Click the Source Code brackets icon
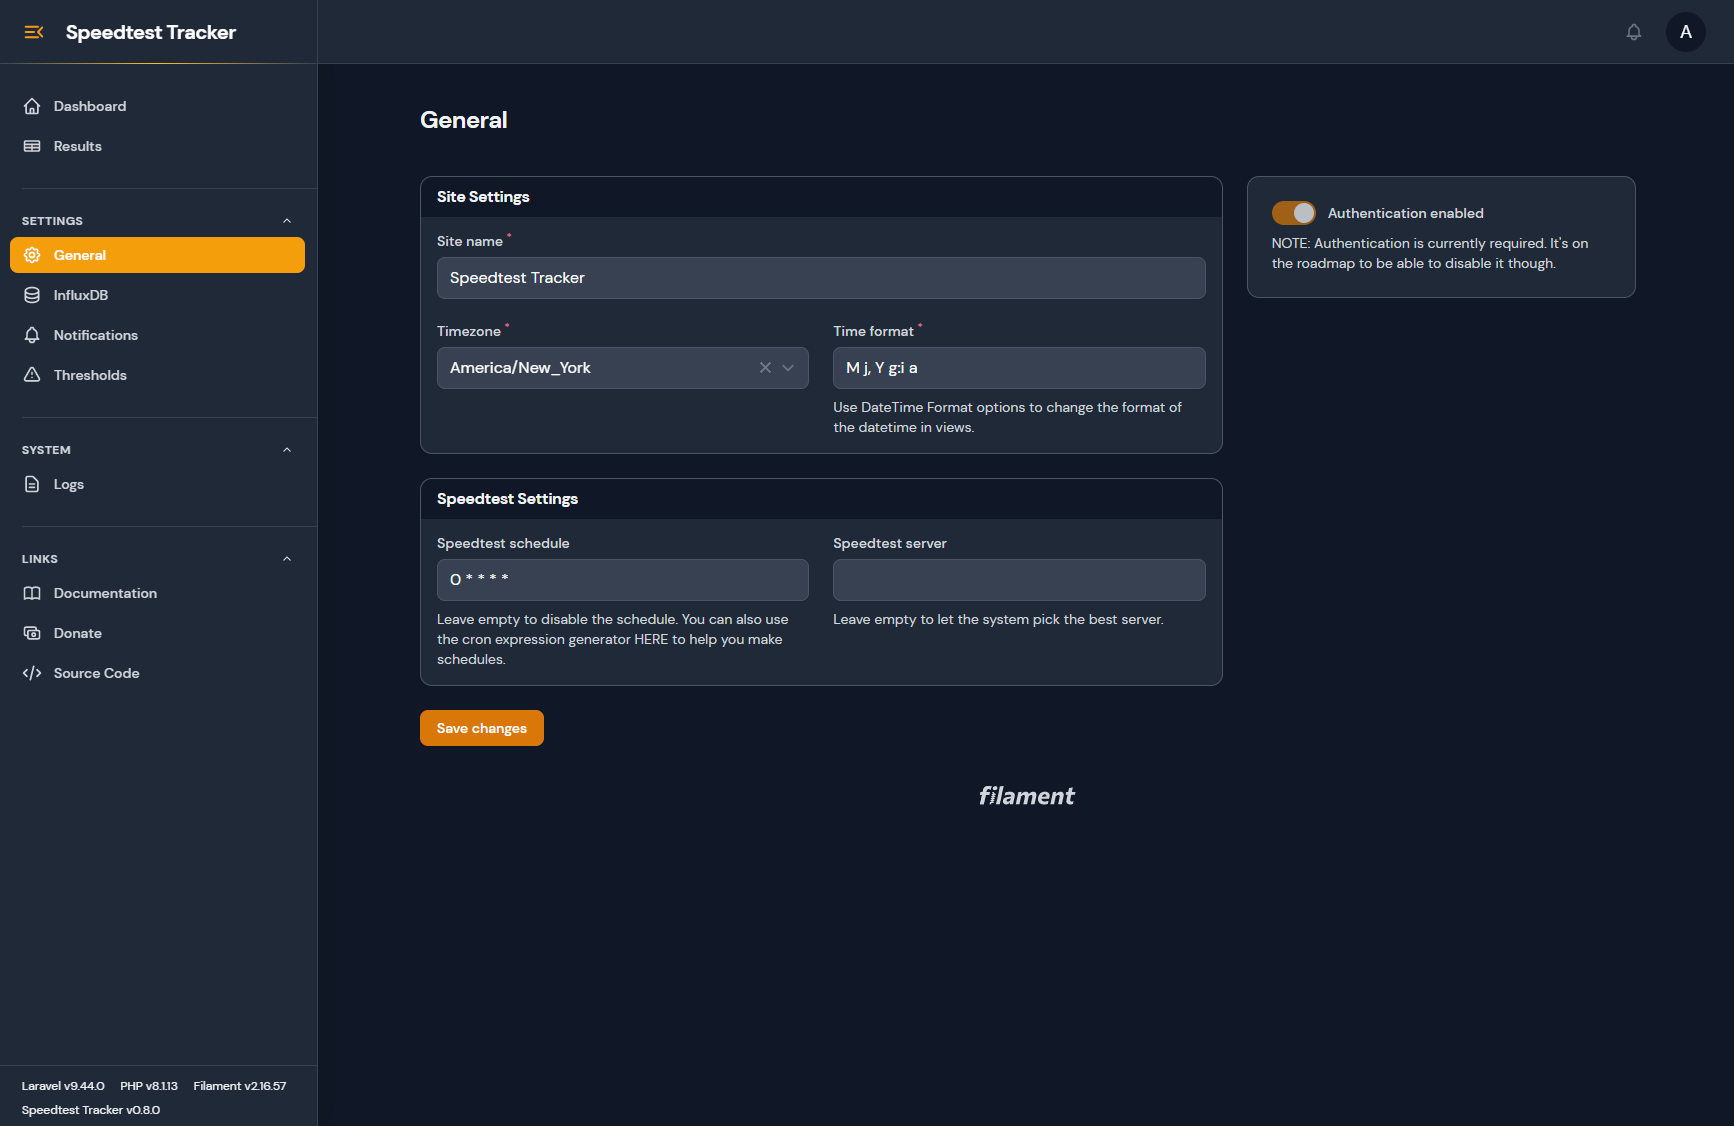Viewport: 1734px width, 1126px height. point(32,673)
